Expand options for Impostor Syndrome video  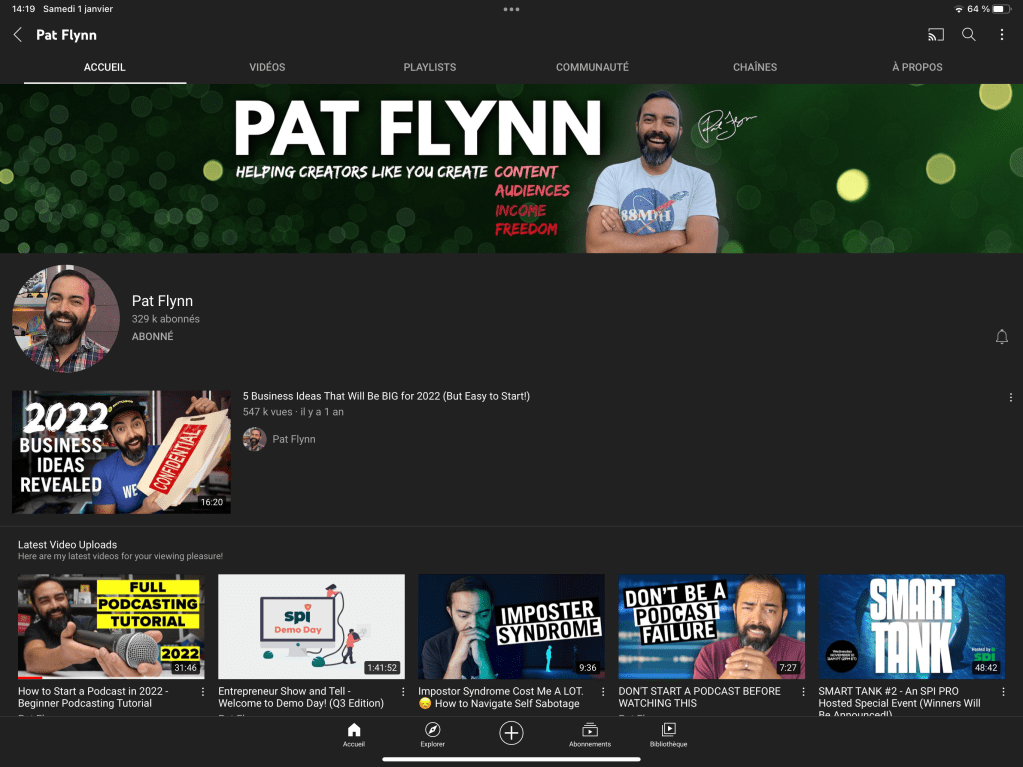pyautogui.click(x=603, y=691)
